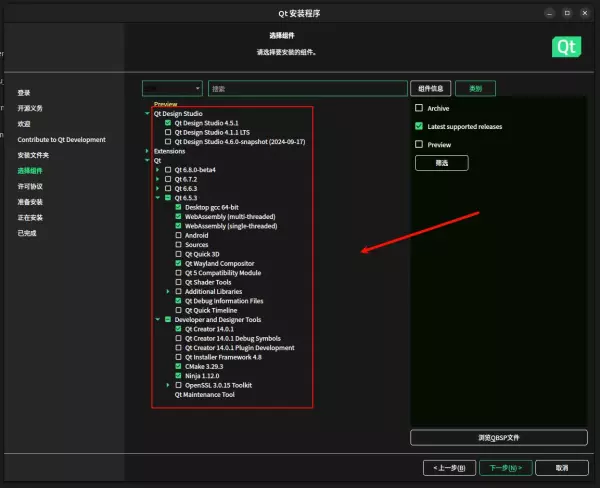Select the 安装文件夹 sidebar step
600x488 pixels.
[33, 155]
